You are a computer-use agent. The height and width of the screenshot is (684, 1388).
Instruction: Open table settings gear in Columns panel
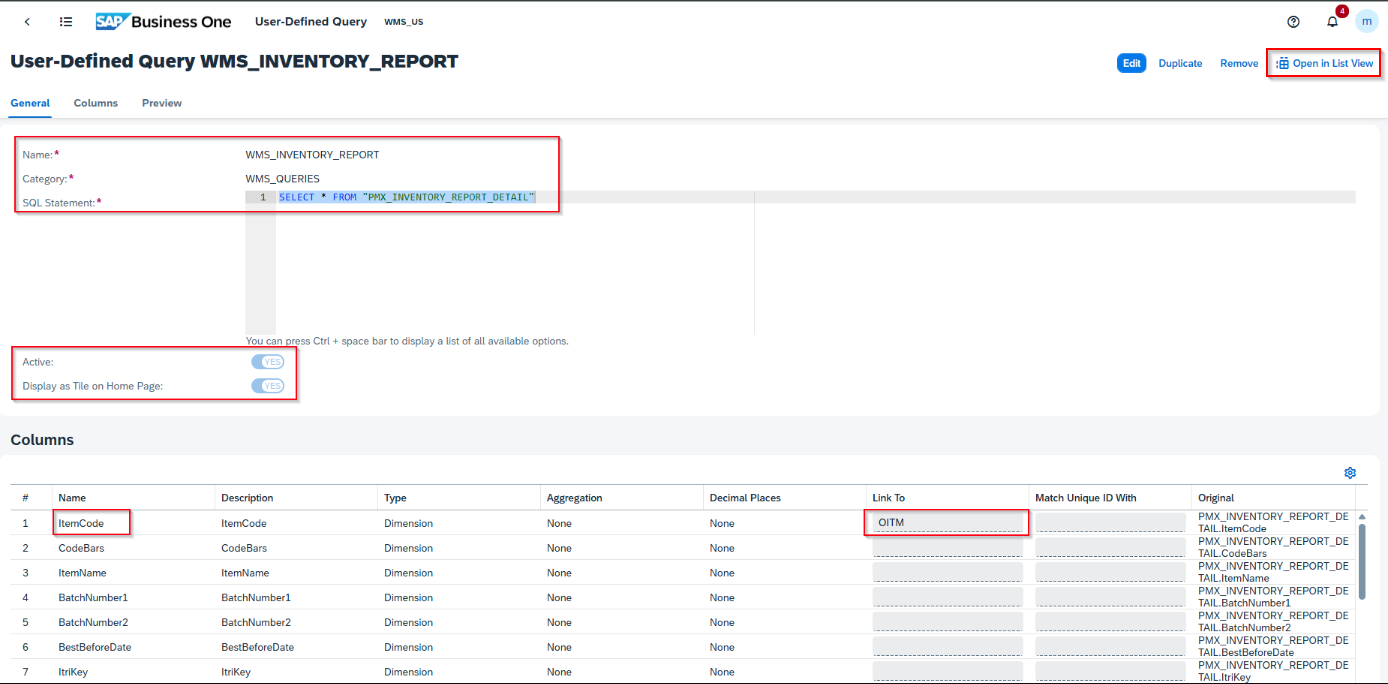tap(1350, 472)
